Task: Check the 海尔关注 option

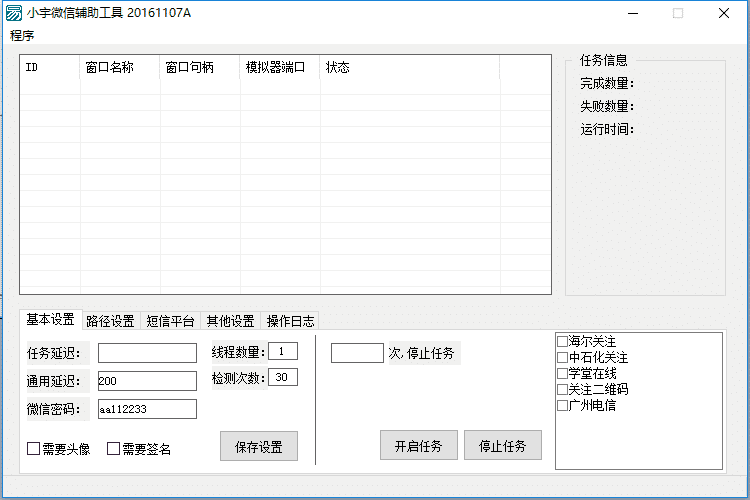Action: point(562,342)
